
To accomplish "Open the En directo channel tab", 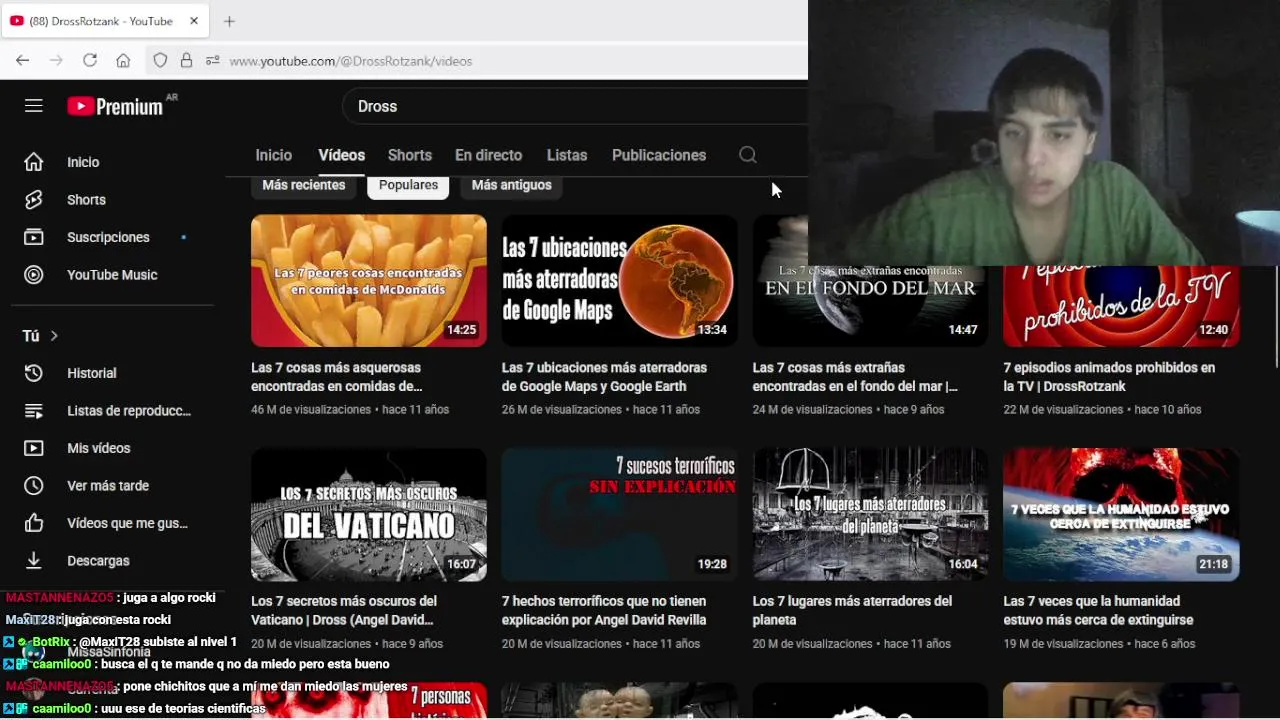I will click(x=488, y=155).
